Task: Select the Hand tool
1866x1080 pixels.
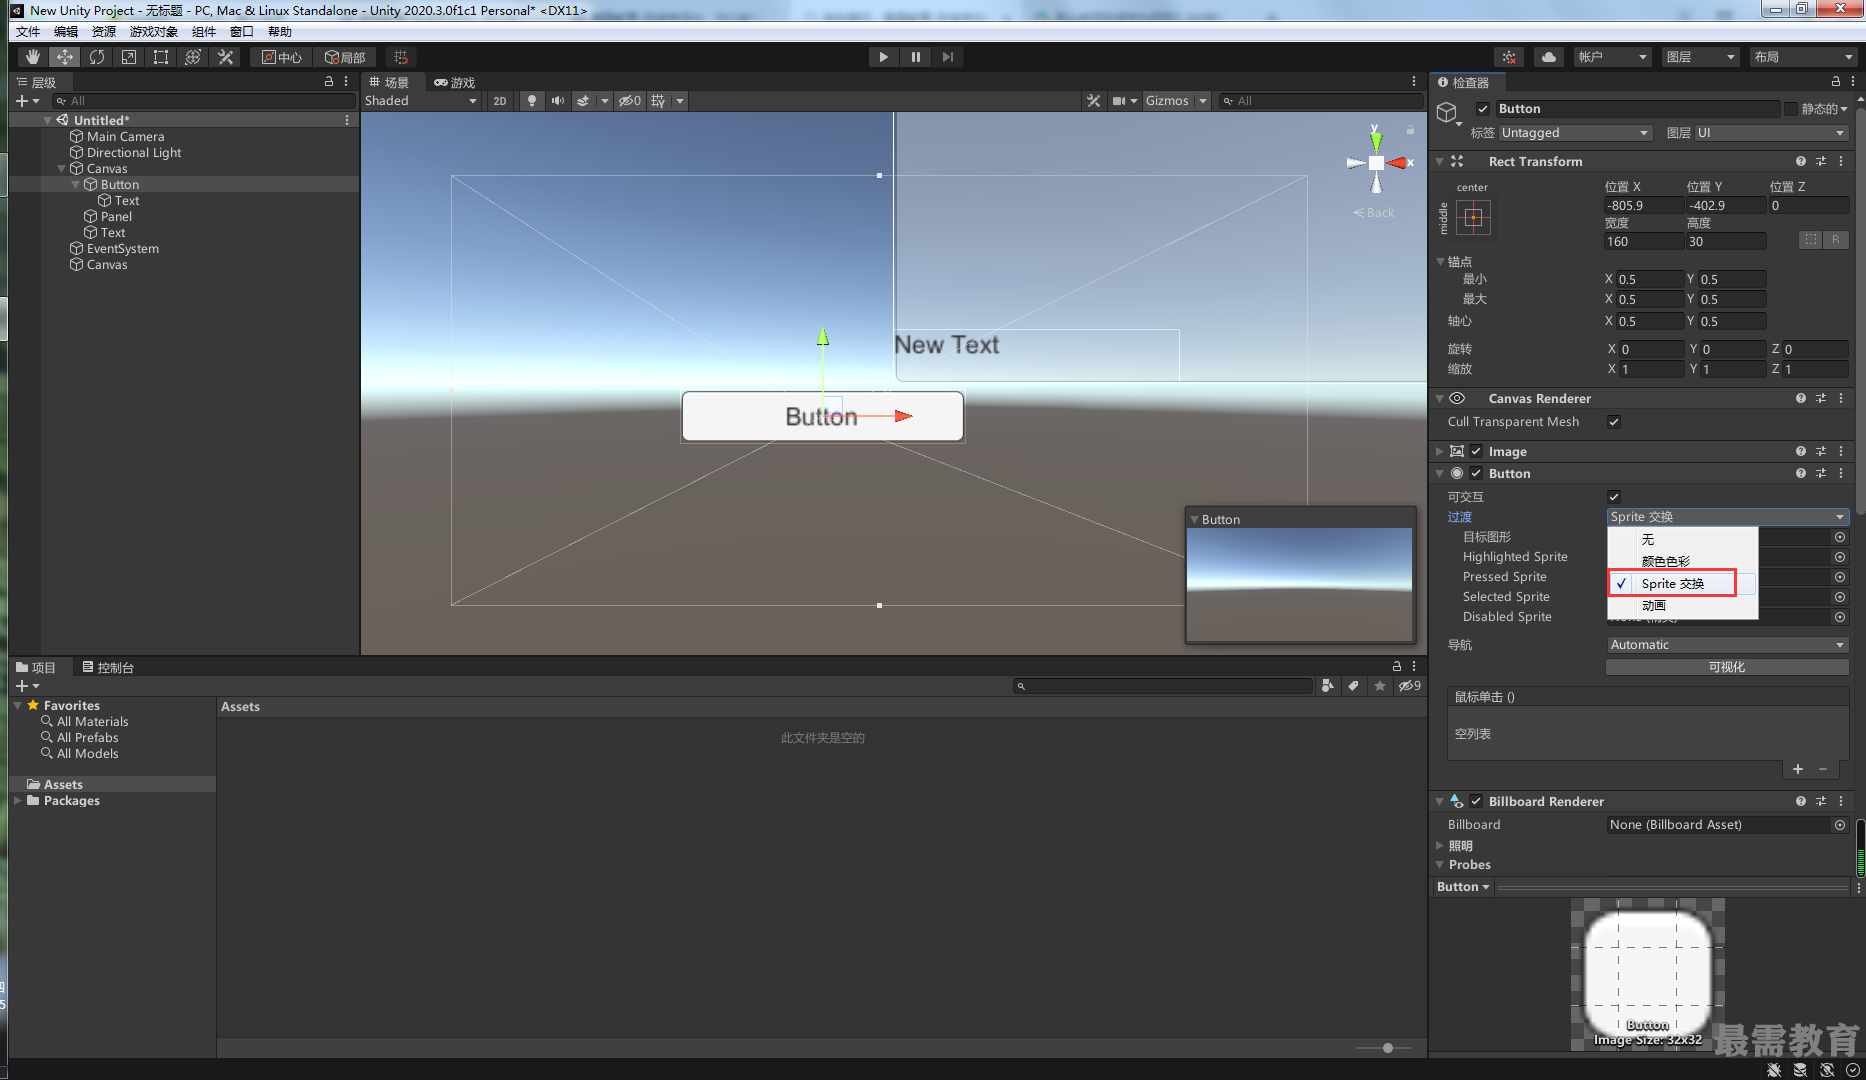Action: tap(33, 57)
